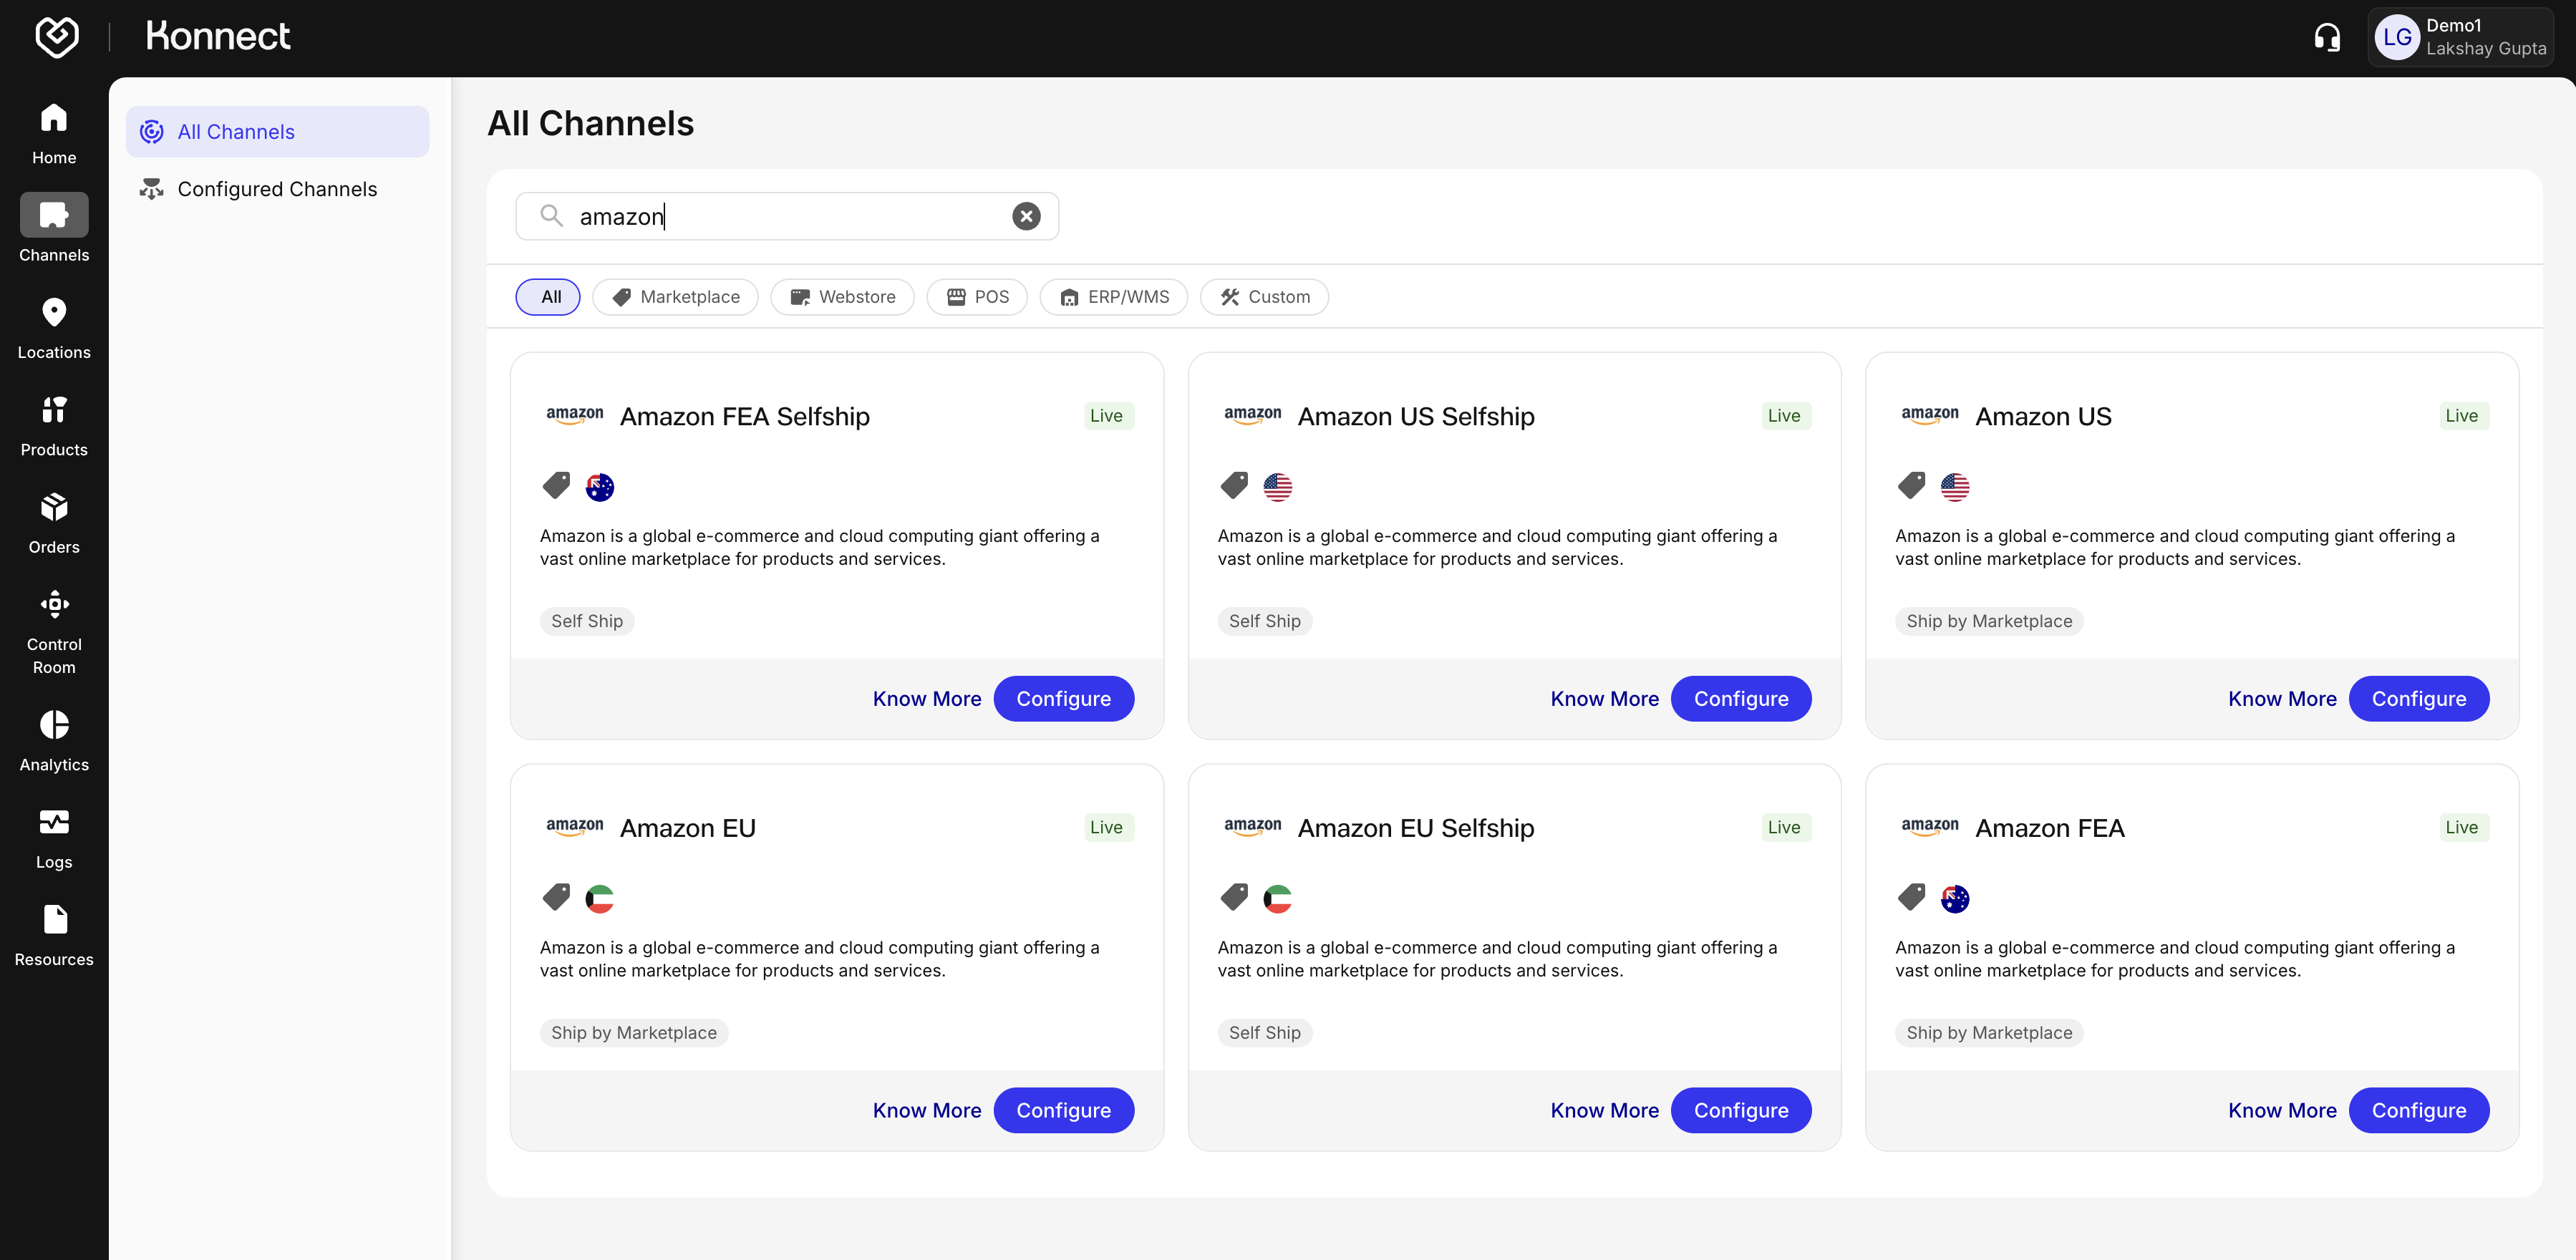
Task: Open the Logs section
Action: click(x=54, y=837)
